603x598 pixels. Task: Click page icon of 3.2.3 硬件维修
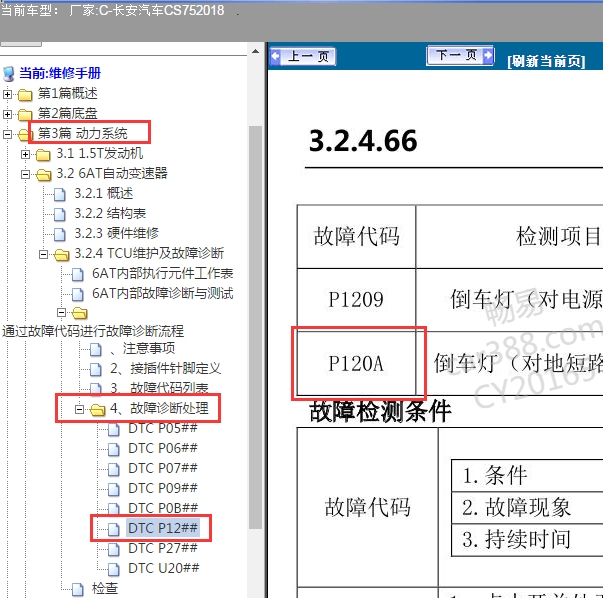click(60, 234)
